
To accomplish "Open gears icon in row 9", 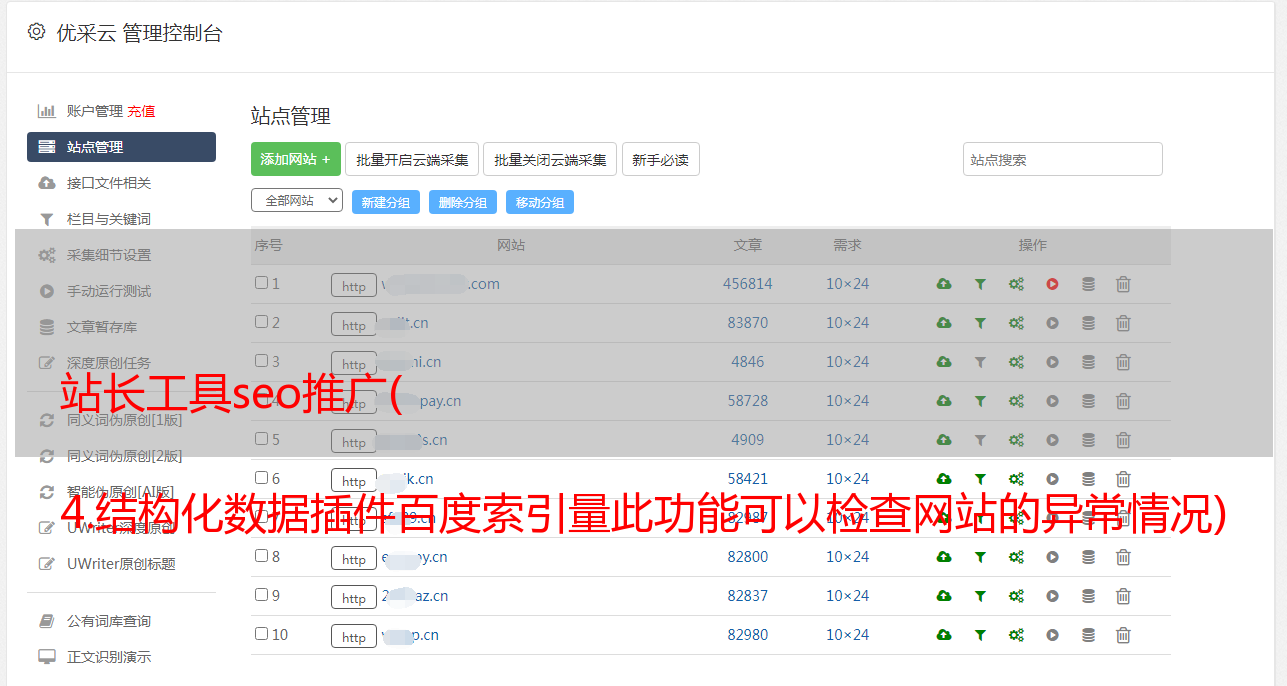I will pyautogui.click(x=1016, y=596).
